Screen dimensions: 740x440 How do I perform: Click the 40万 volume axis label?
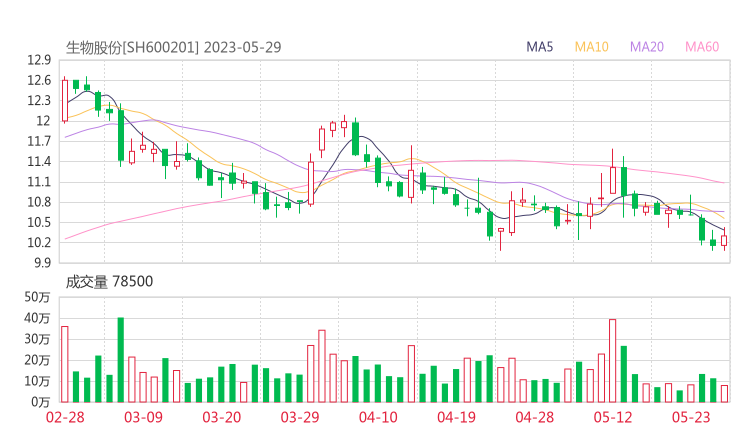pyautogui.click(x=37, y=319)
